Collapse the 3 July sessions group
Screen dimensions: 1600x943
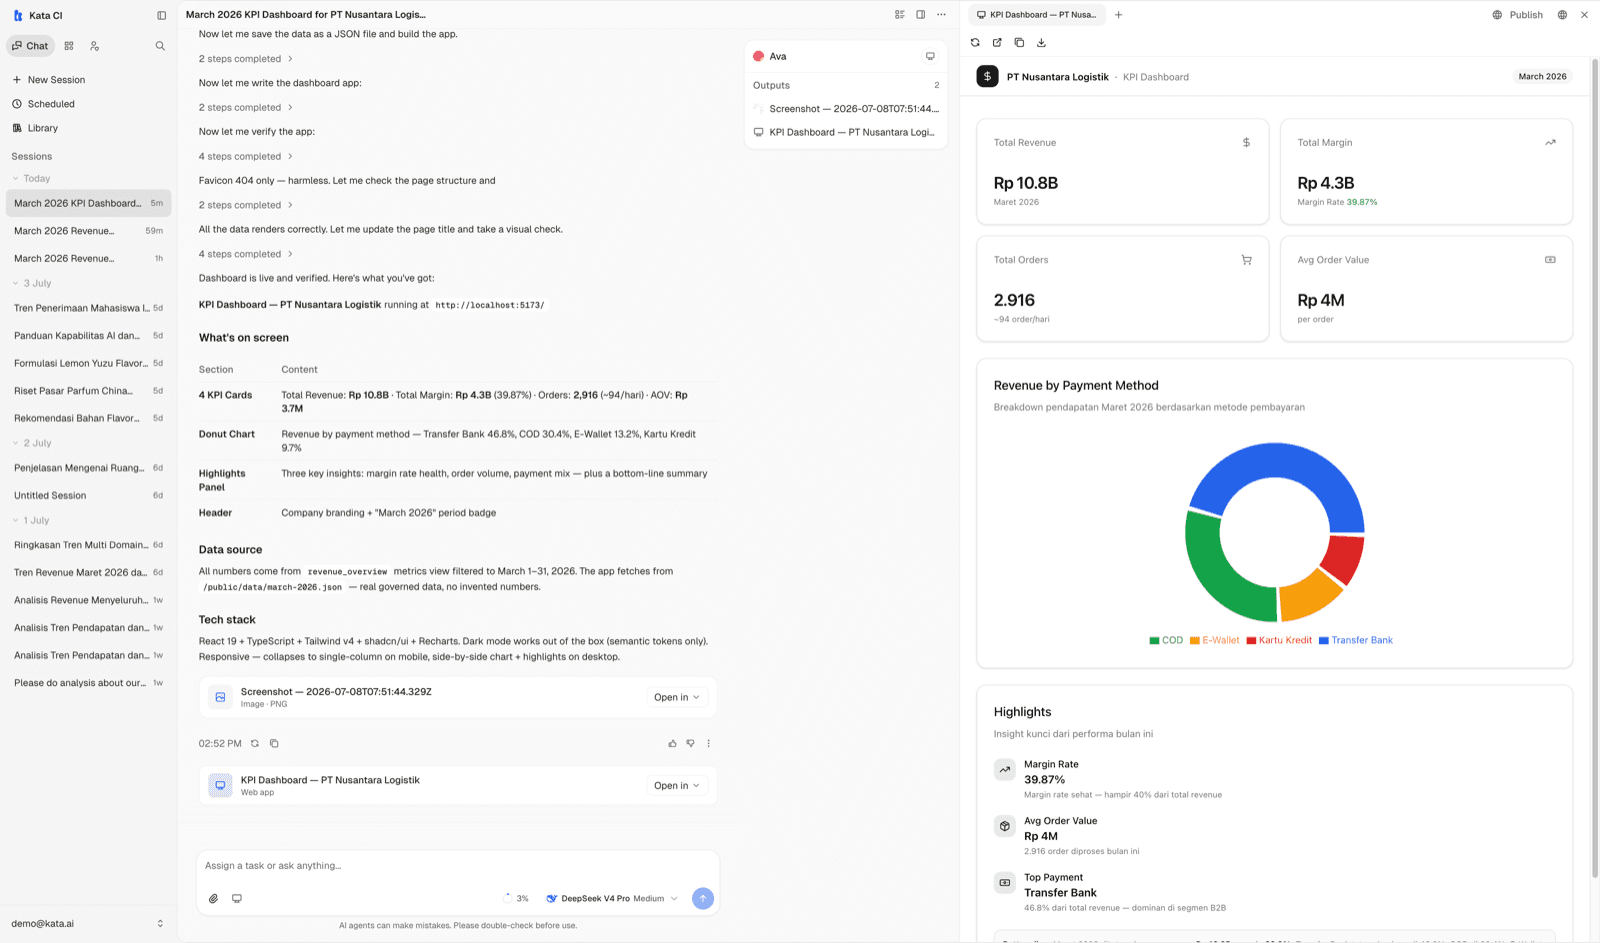tap(31, 283)
